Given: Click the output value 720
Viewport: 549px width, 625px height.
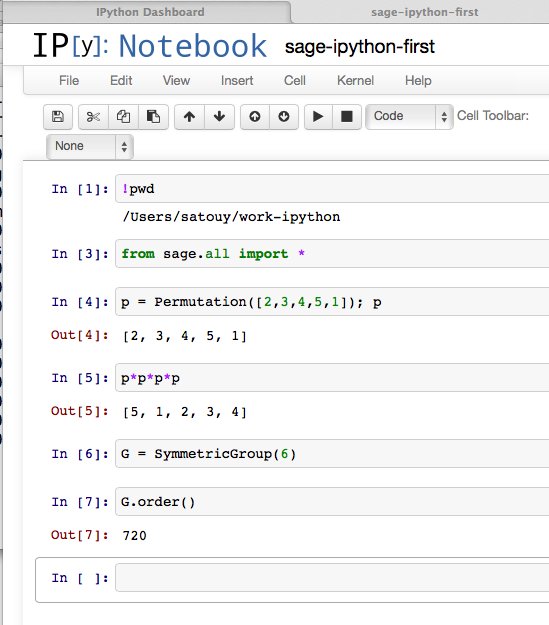Looking at the screenshot, I should [134, 535].
